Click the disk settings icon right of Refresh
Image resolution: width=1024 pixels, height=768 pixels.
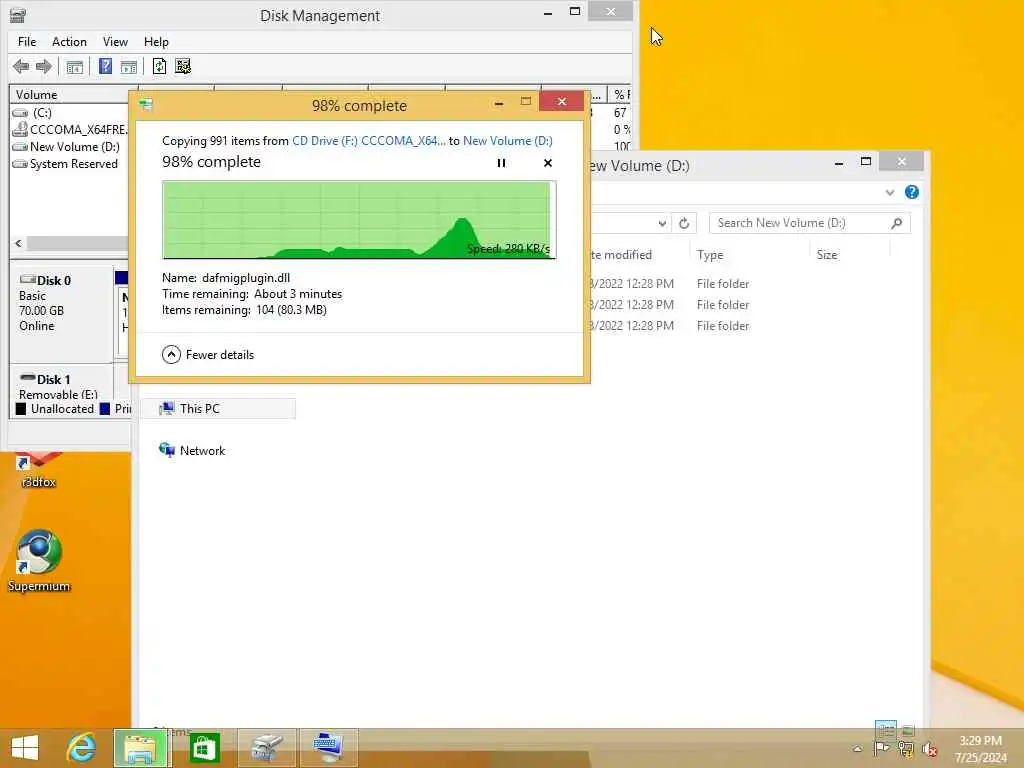183,67
